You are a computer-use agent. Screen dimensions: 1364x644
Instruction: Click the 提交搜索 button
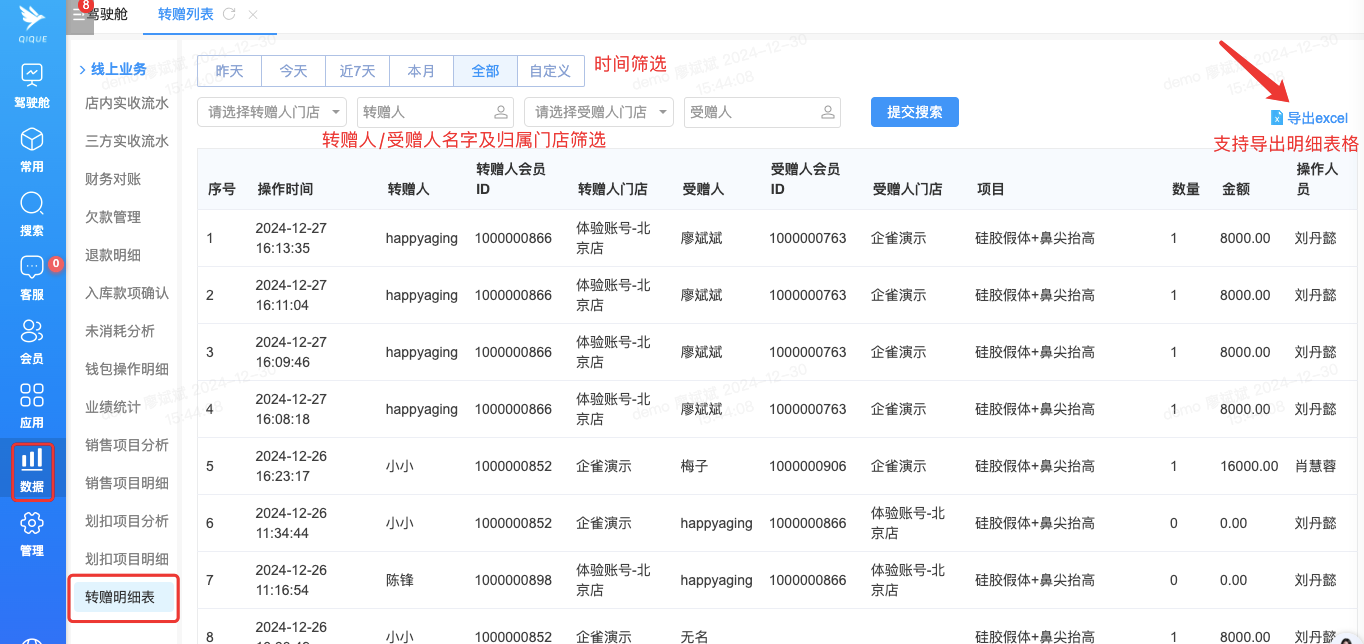coord(914,112)
